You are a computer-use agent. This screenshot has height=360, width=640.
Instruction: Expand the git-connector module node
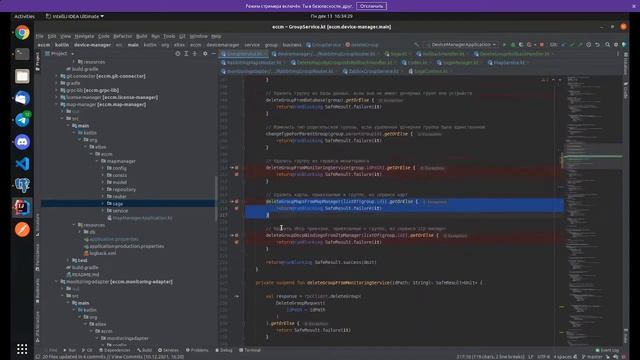(57, 76)
